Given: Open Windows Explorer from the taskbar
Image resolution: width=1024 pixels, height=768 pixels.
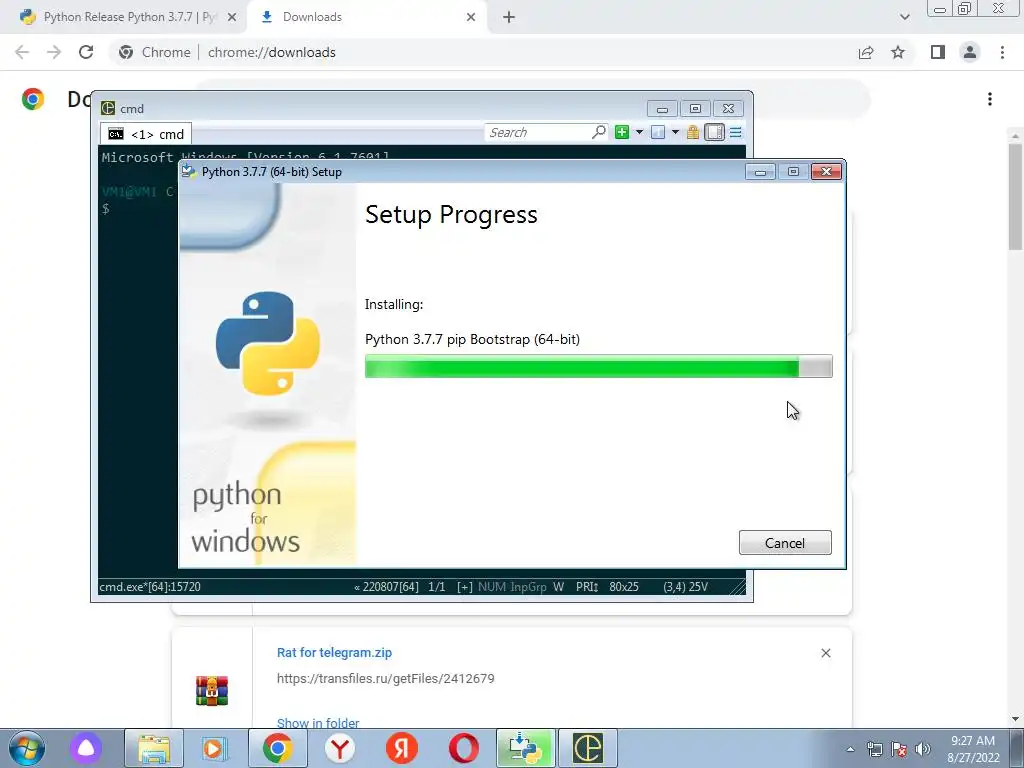Looking at the screenshot, I should 153,748.
